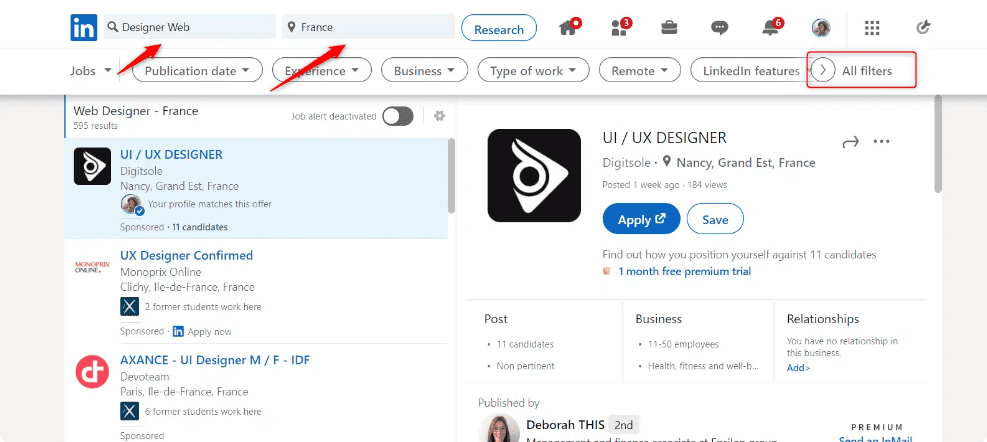The width and height of the screenshot is (987, 442).
Task: Click the icon right of apps grid
Action: coord(923,27)
